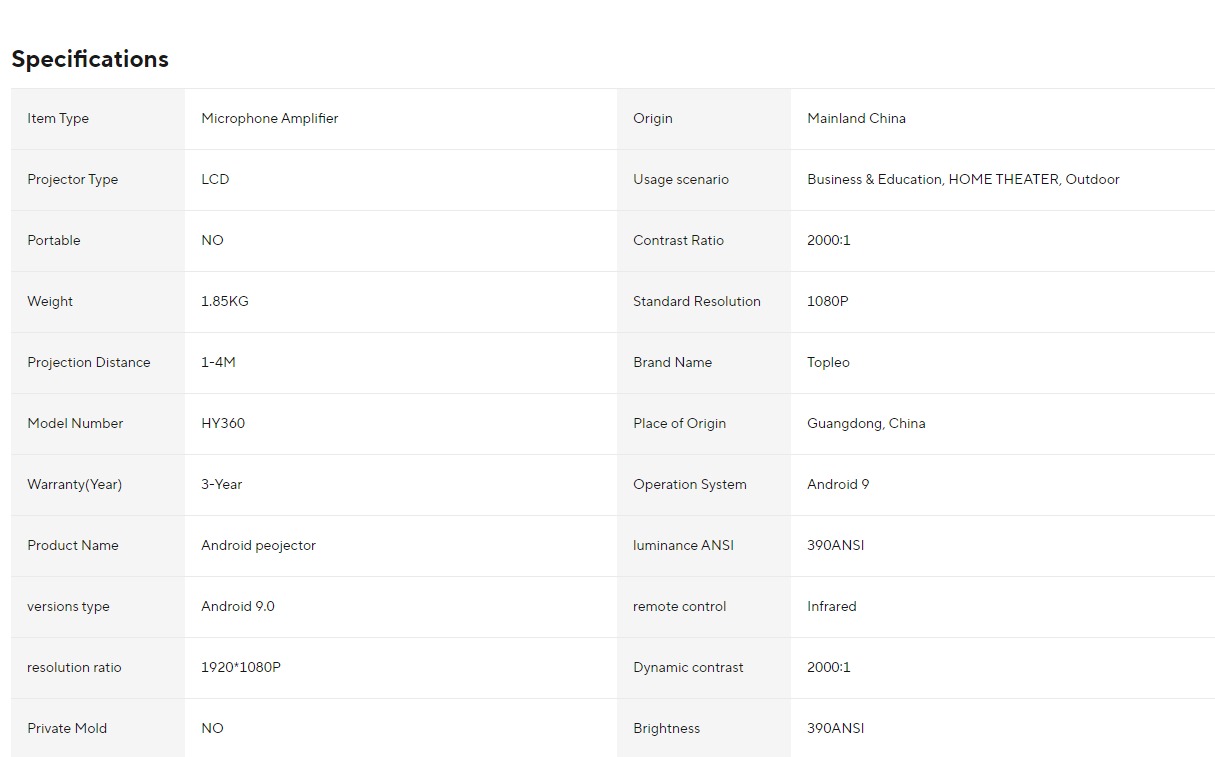Select the Microphone Amplifier value
Viewport: 1215px width, 757px height.
pos(269,118)
